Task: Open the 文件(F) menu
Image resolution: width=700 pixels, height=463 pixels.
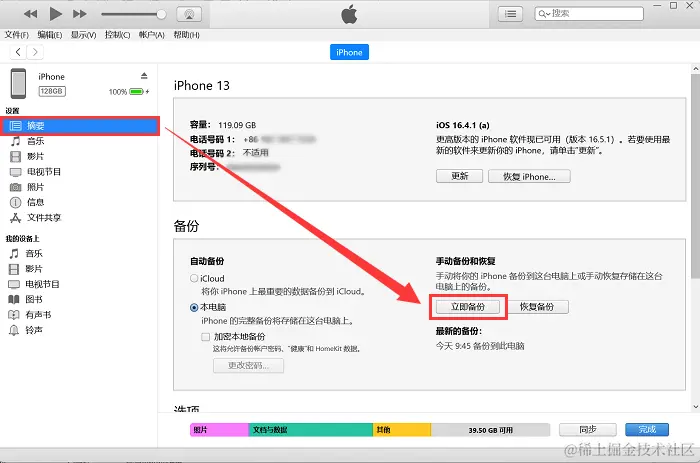Action: point(17,35)
